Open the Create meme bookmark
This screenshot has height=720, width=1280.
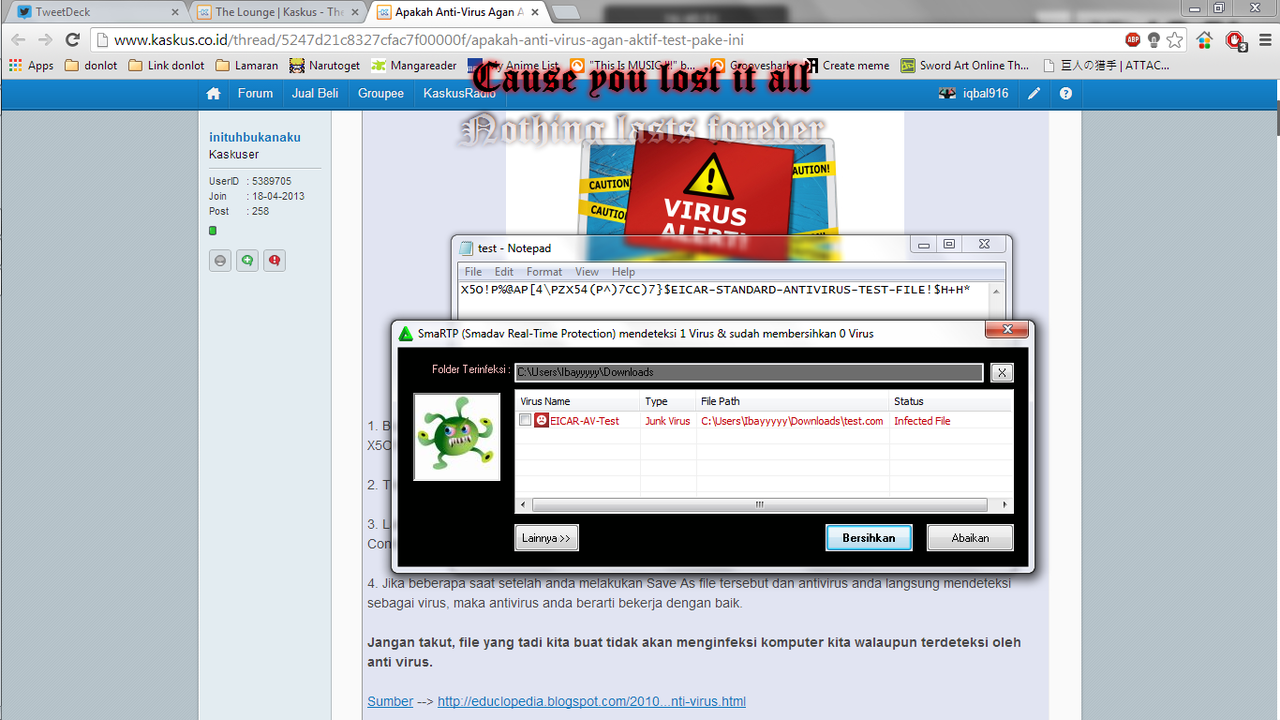coord(846,65)
